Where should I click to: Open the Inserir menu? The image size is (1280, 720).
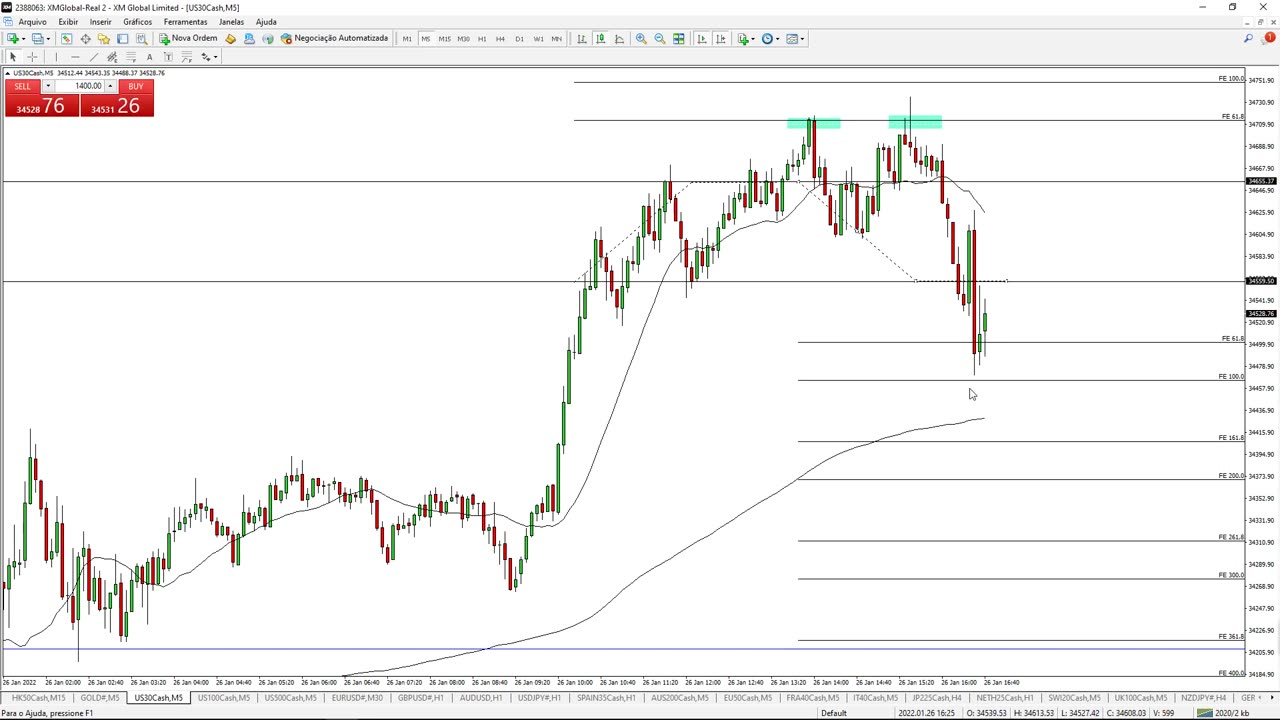(x=101, y=22)
